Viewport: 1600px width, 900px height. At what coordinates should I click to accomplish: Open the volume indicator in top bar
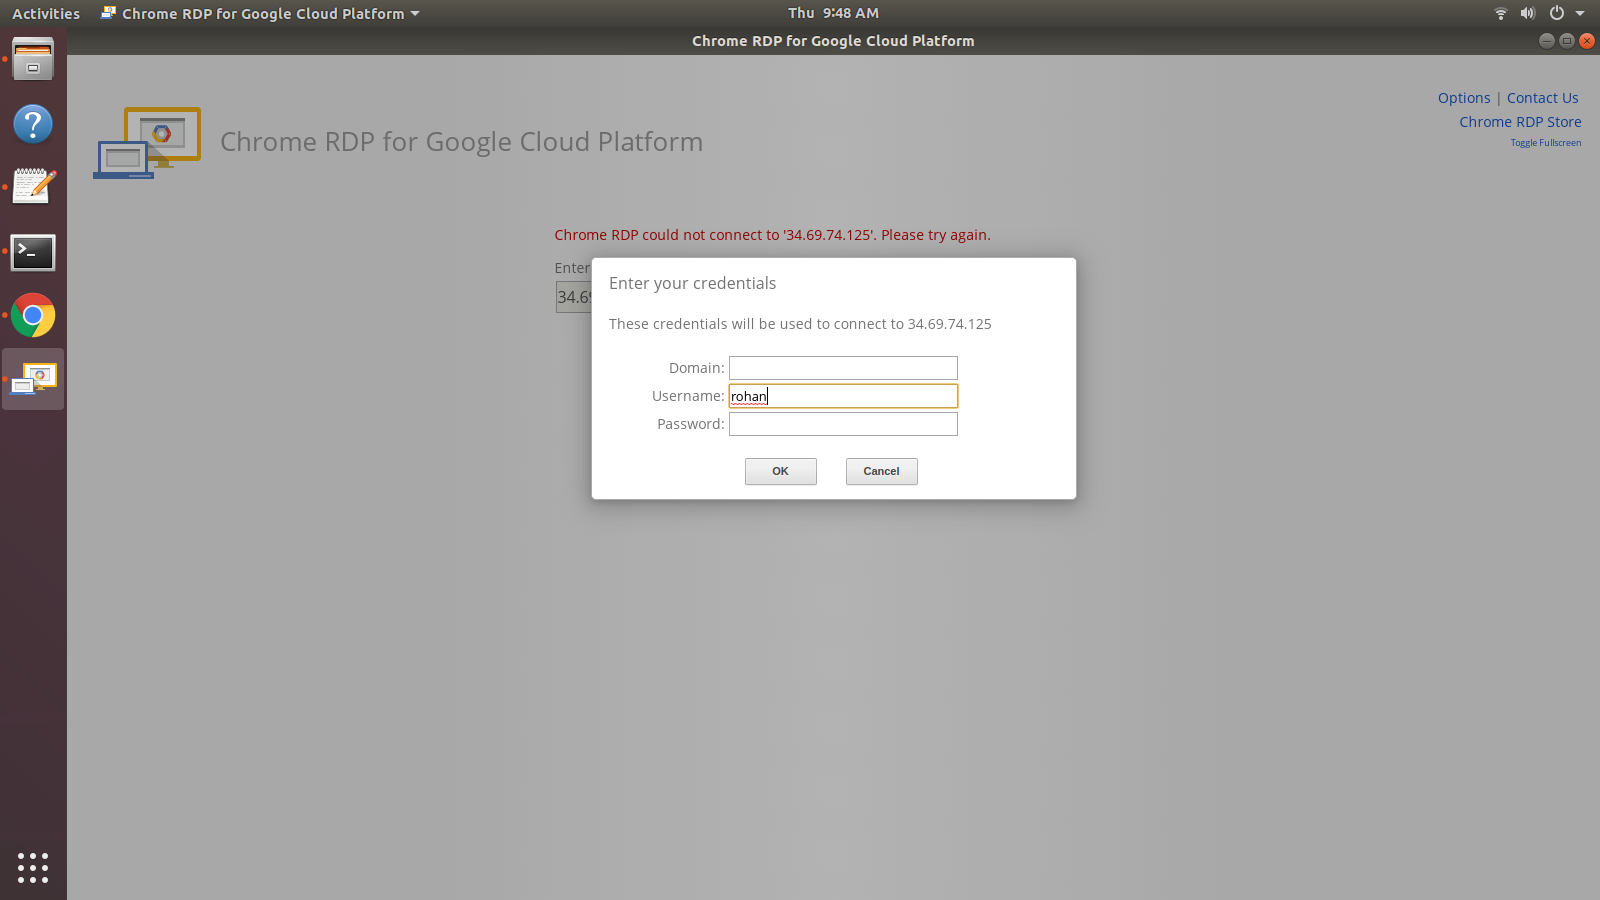(x=1527, y=13)
